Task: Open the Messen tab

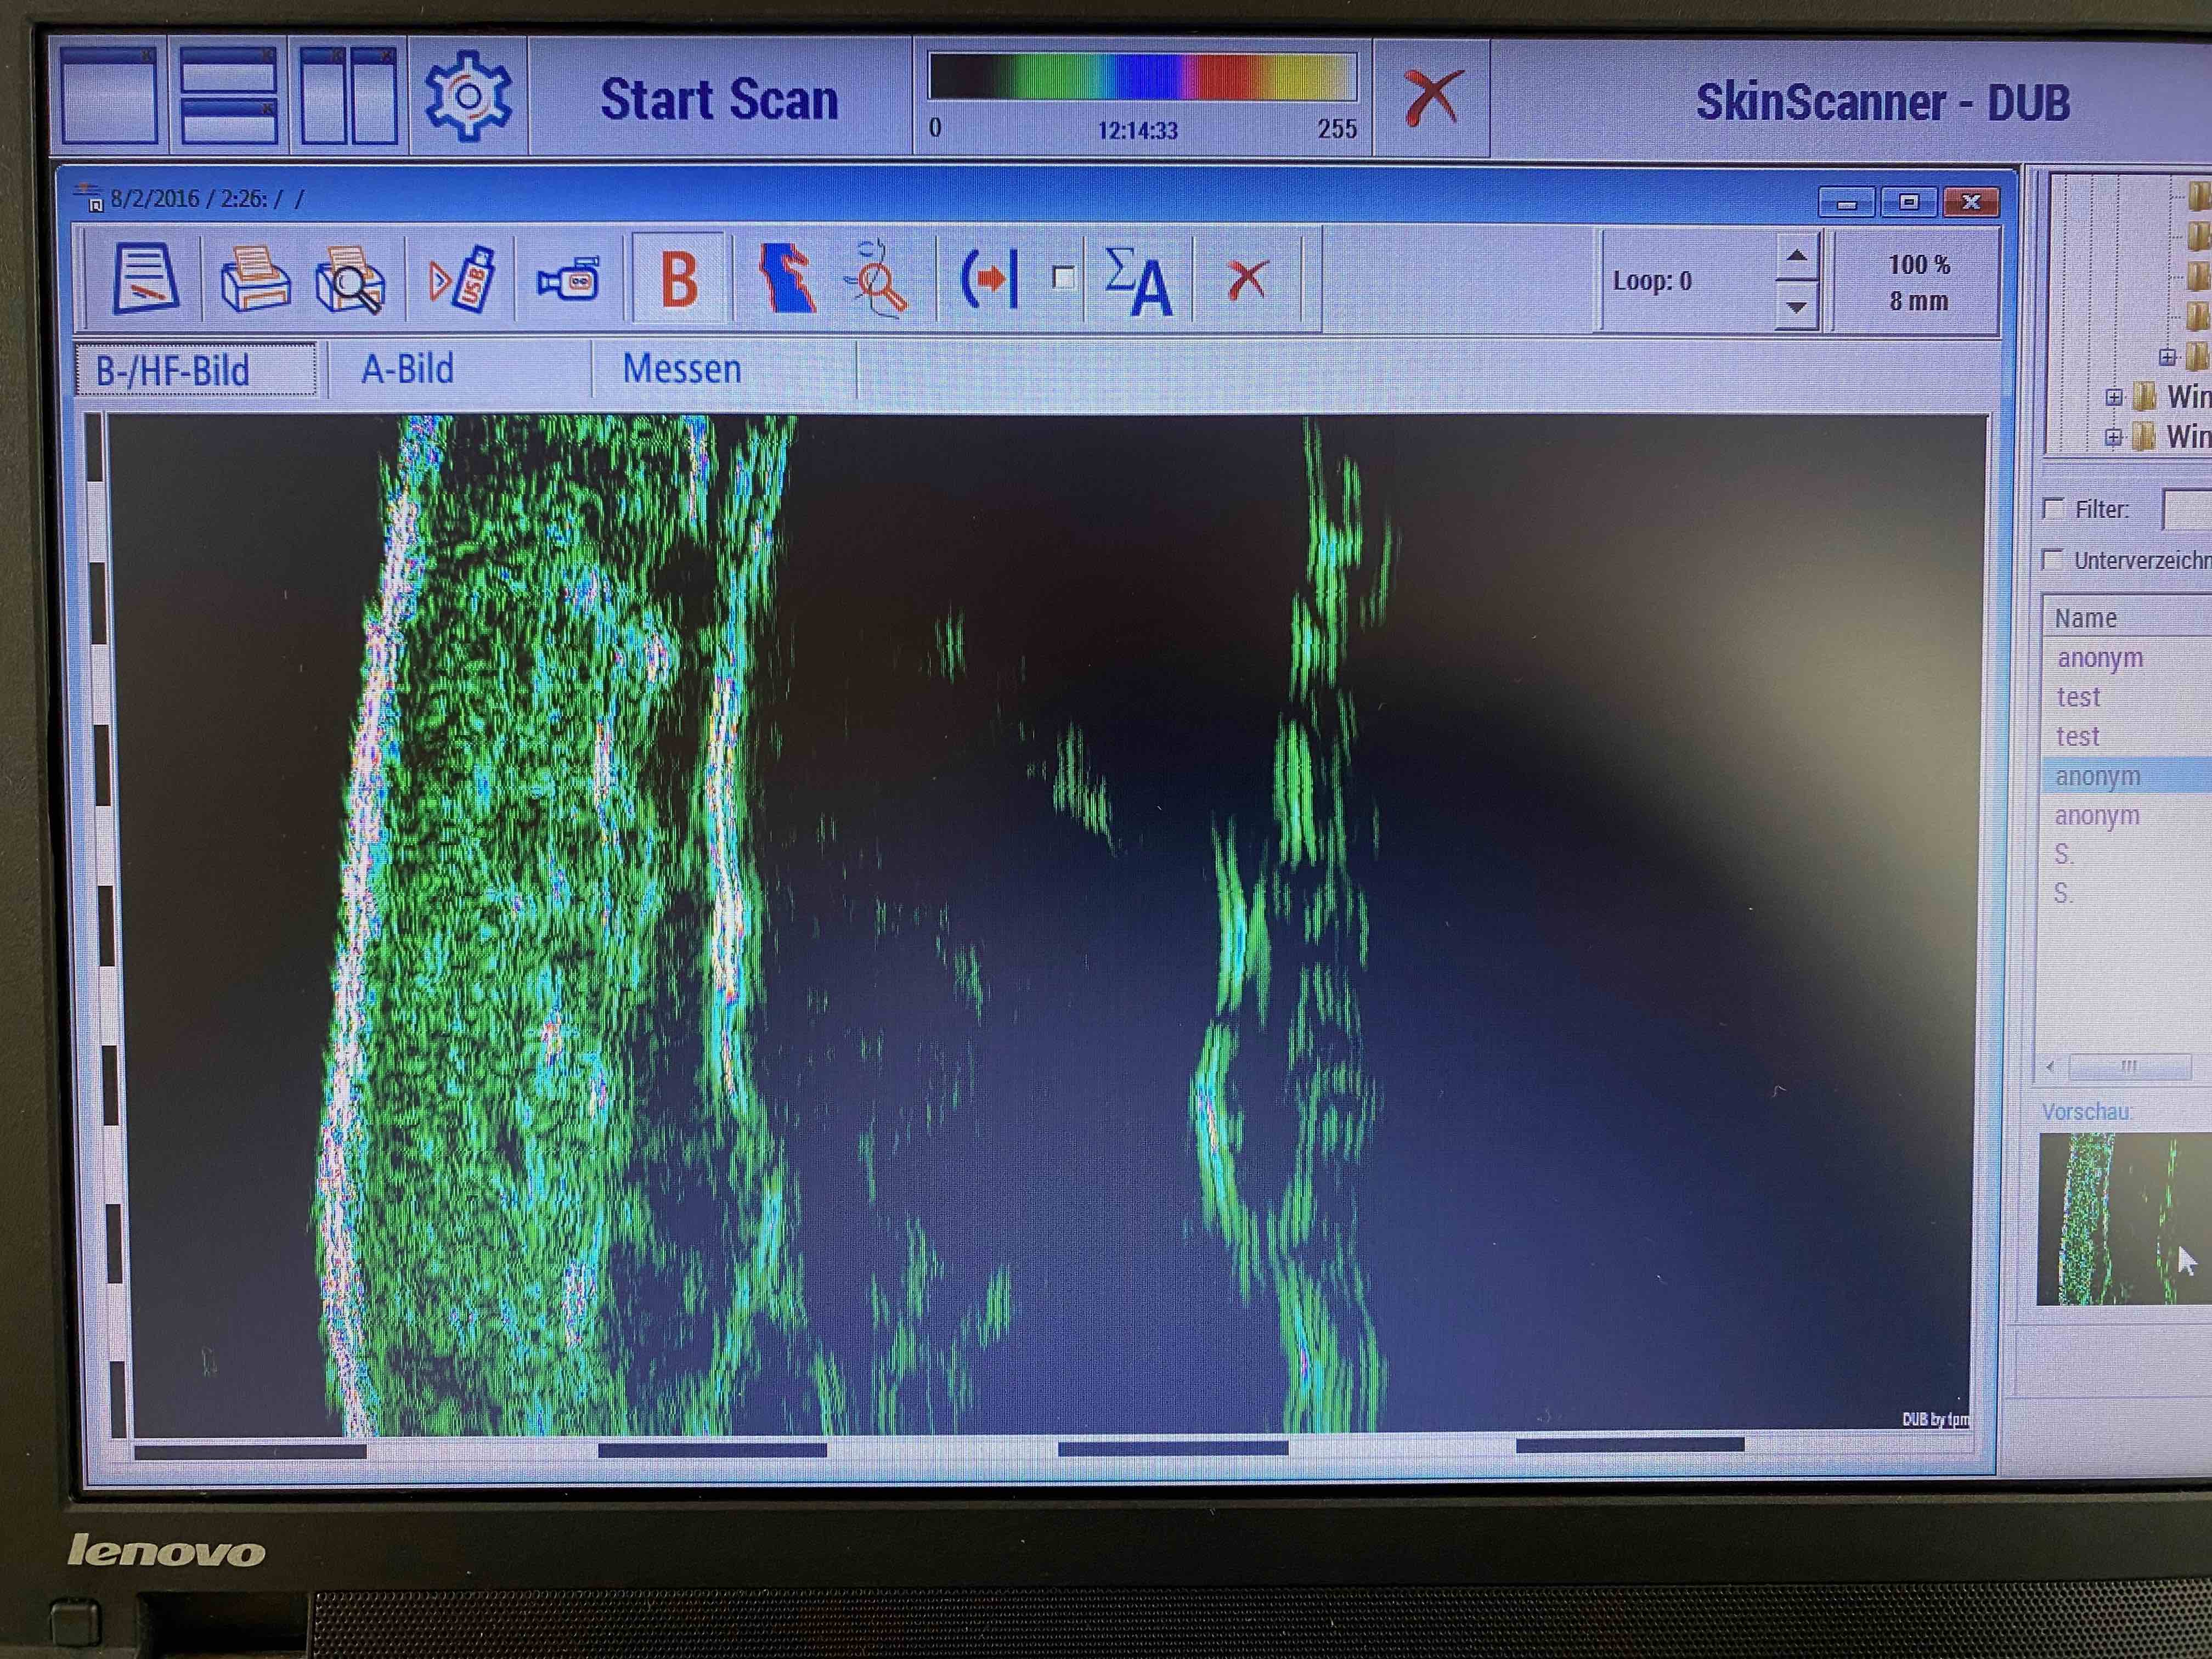Action: [x=682, y=370]
